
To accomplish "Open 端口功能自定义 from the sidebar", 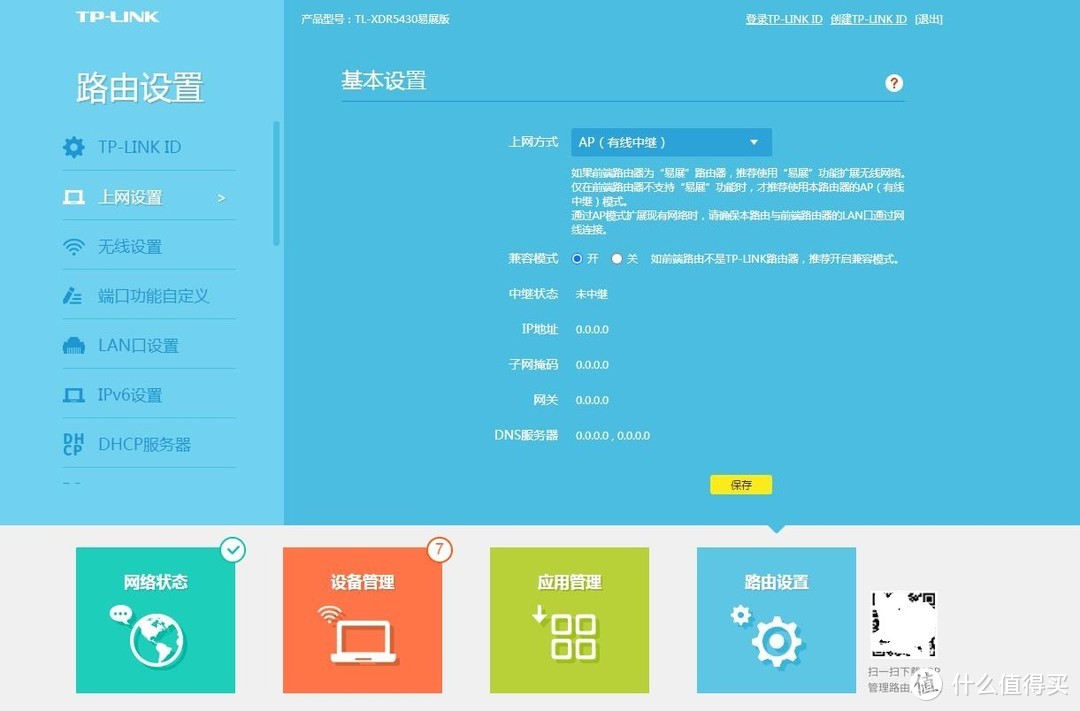I will (x=73, y=295).
